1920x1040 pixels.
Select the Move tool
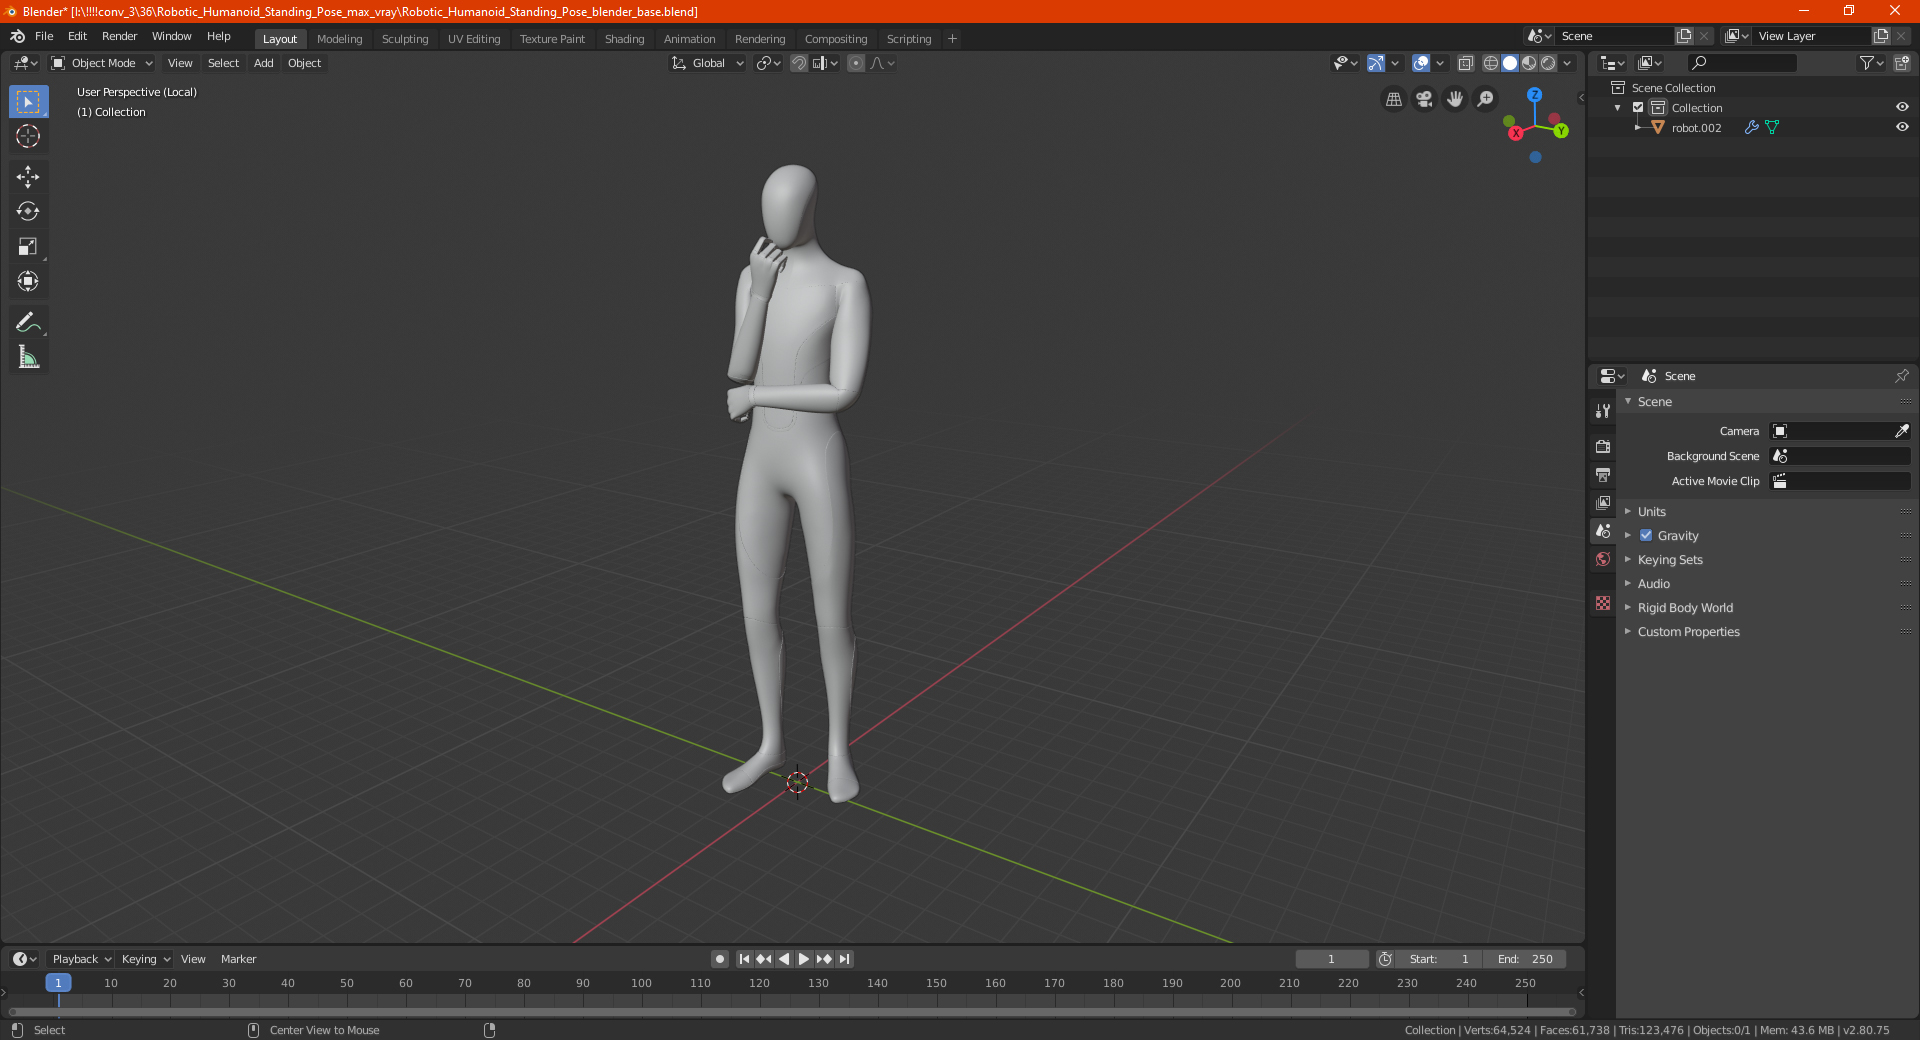[28, 177]
